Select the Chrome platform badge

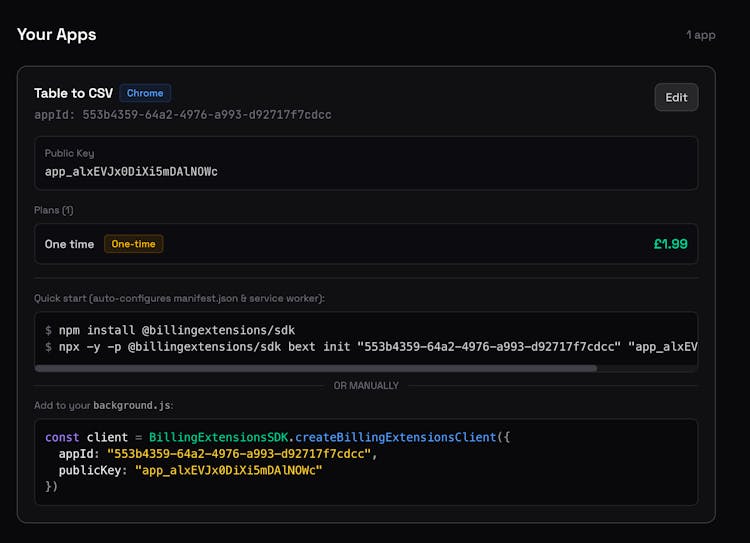point(145,93)
